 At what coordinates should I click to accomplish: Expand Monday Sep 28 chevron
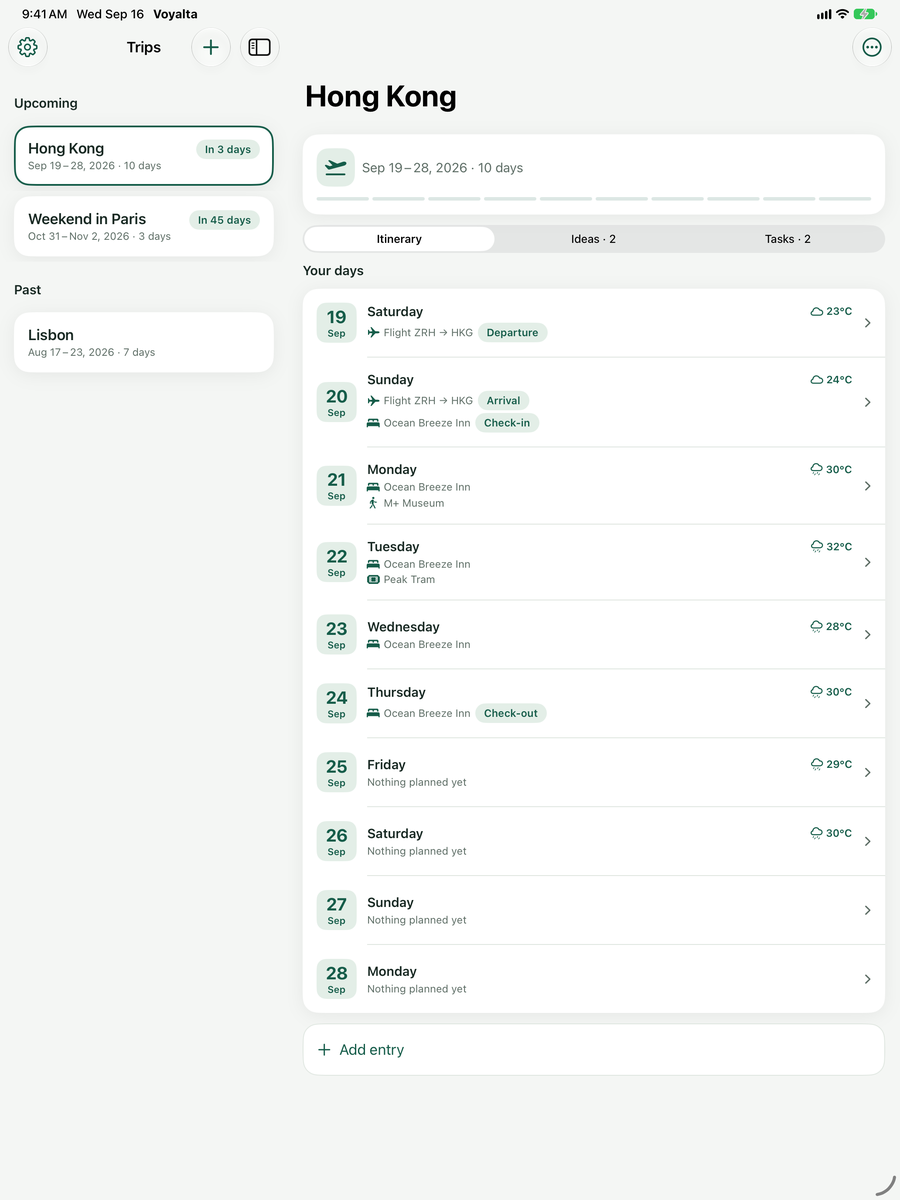(867, 979)
